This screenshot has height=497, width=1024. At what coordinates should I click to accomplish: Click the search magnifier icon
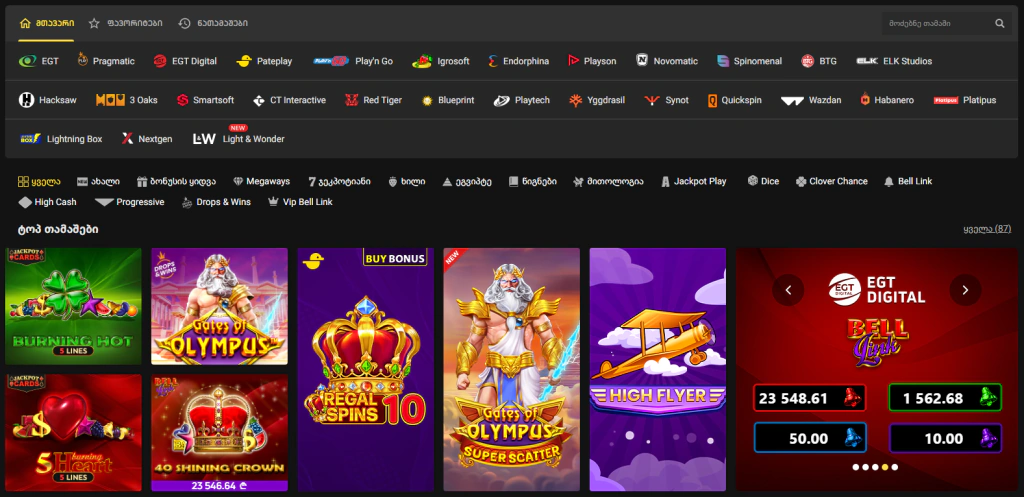pyautogui.click(x=999, y=23)
